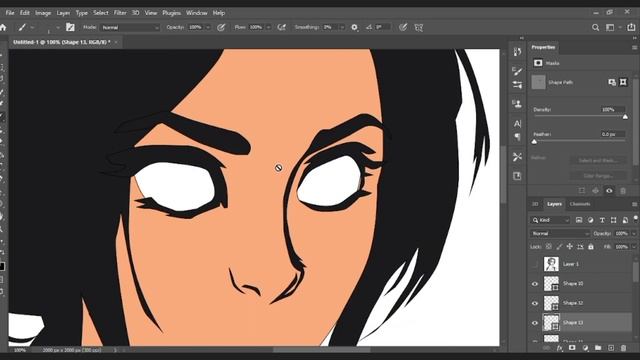Open the Paragraph panel icon
Viewport: 640px width, 360px height.
[517, 137]
